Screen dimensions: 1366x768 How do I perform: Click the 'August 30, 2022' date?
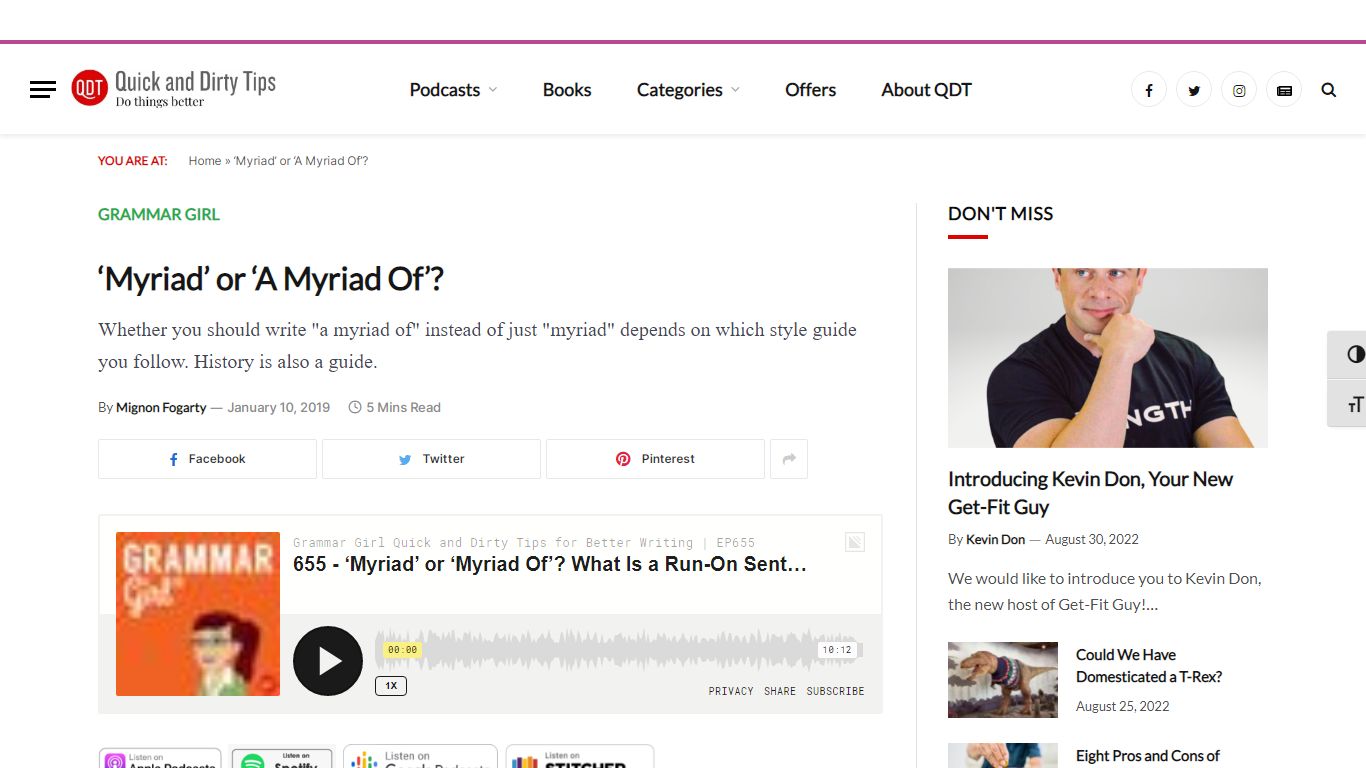coord(1092,539)
